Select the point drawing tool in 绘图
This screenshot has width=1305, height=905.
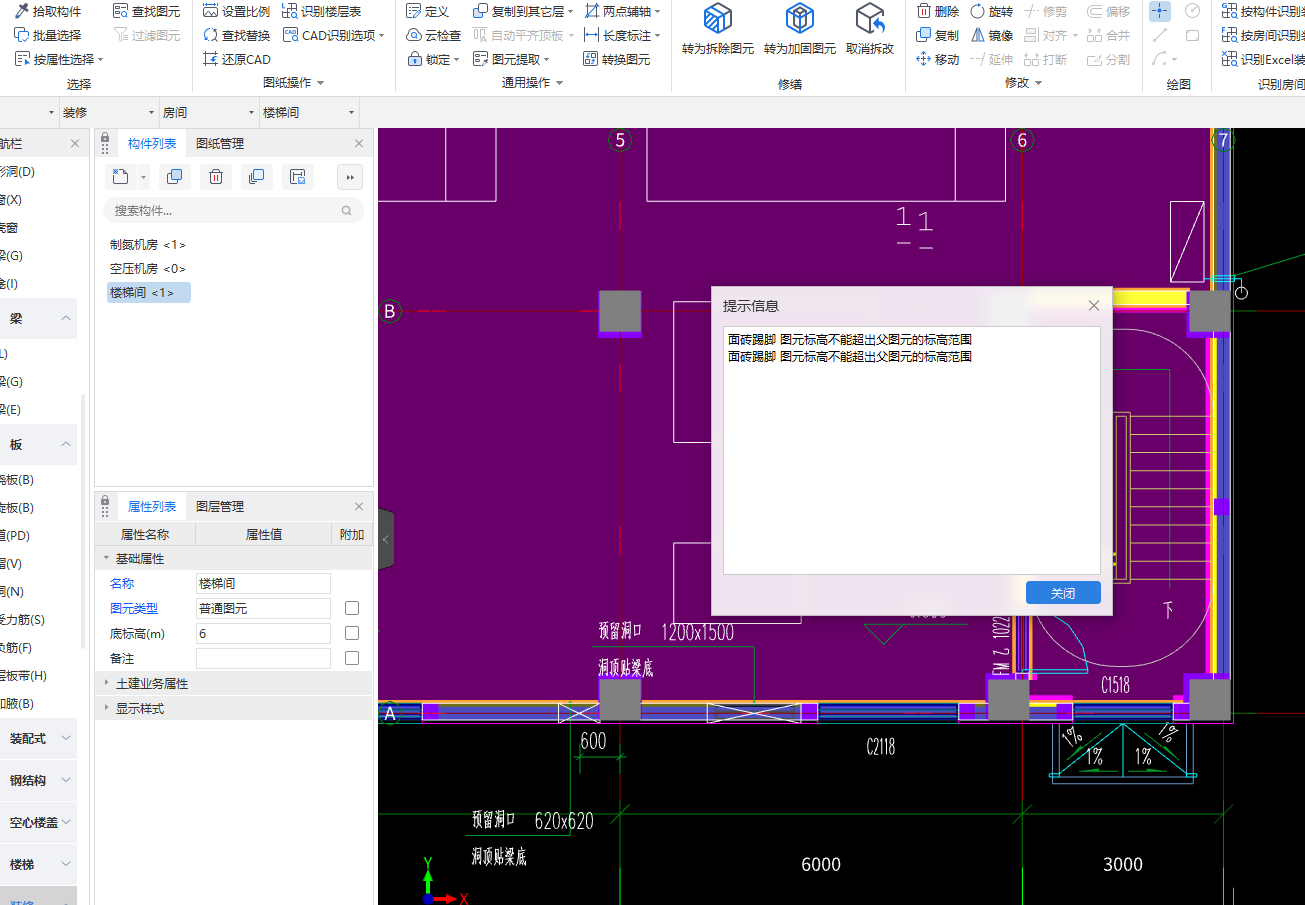point(1160,11)
